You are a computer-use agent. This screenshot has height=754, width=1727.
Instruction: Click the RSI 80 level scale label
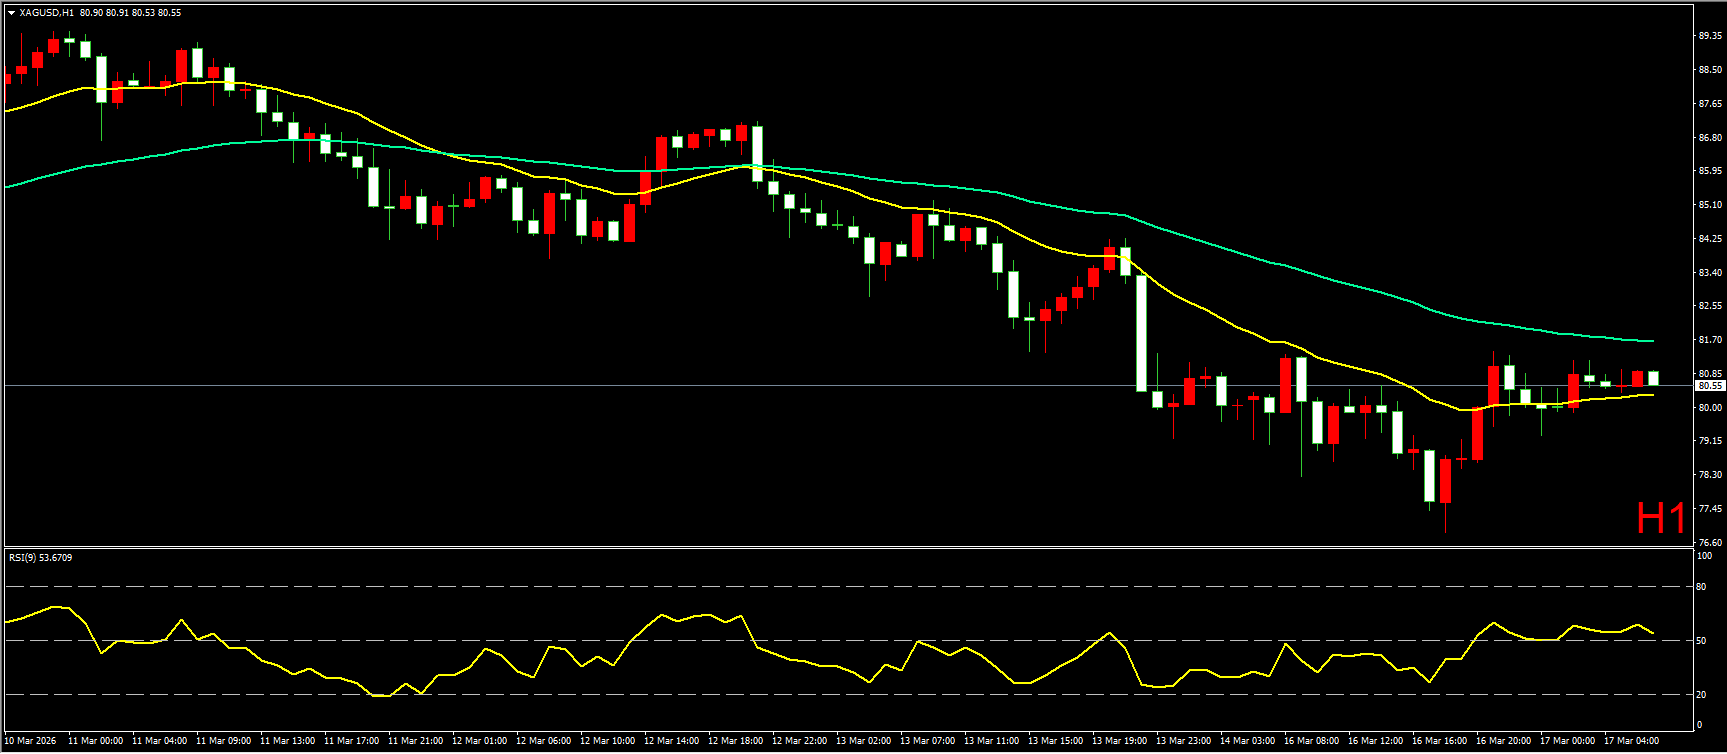point(1701,587)
